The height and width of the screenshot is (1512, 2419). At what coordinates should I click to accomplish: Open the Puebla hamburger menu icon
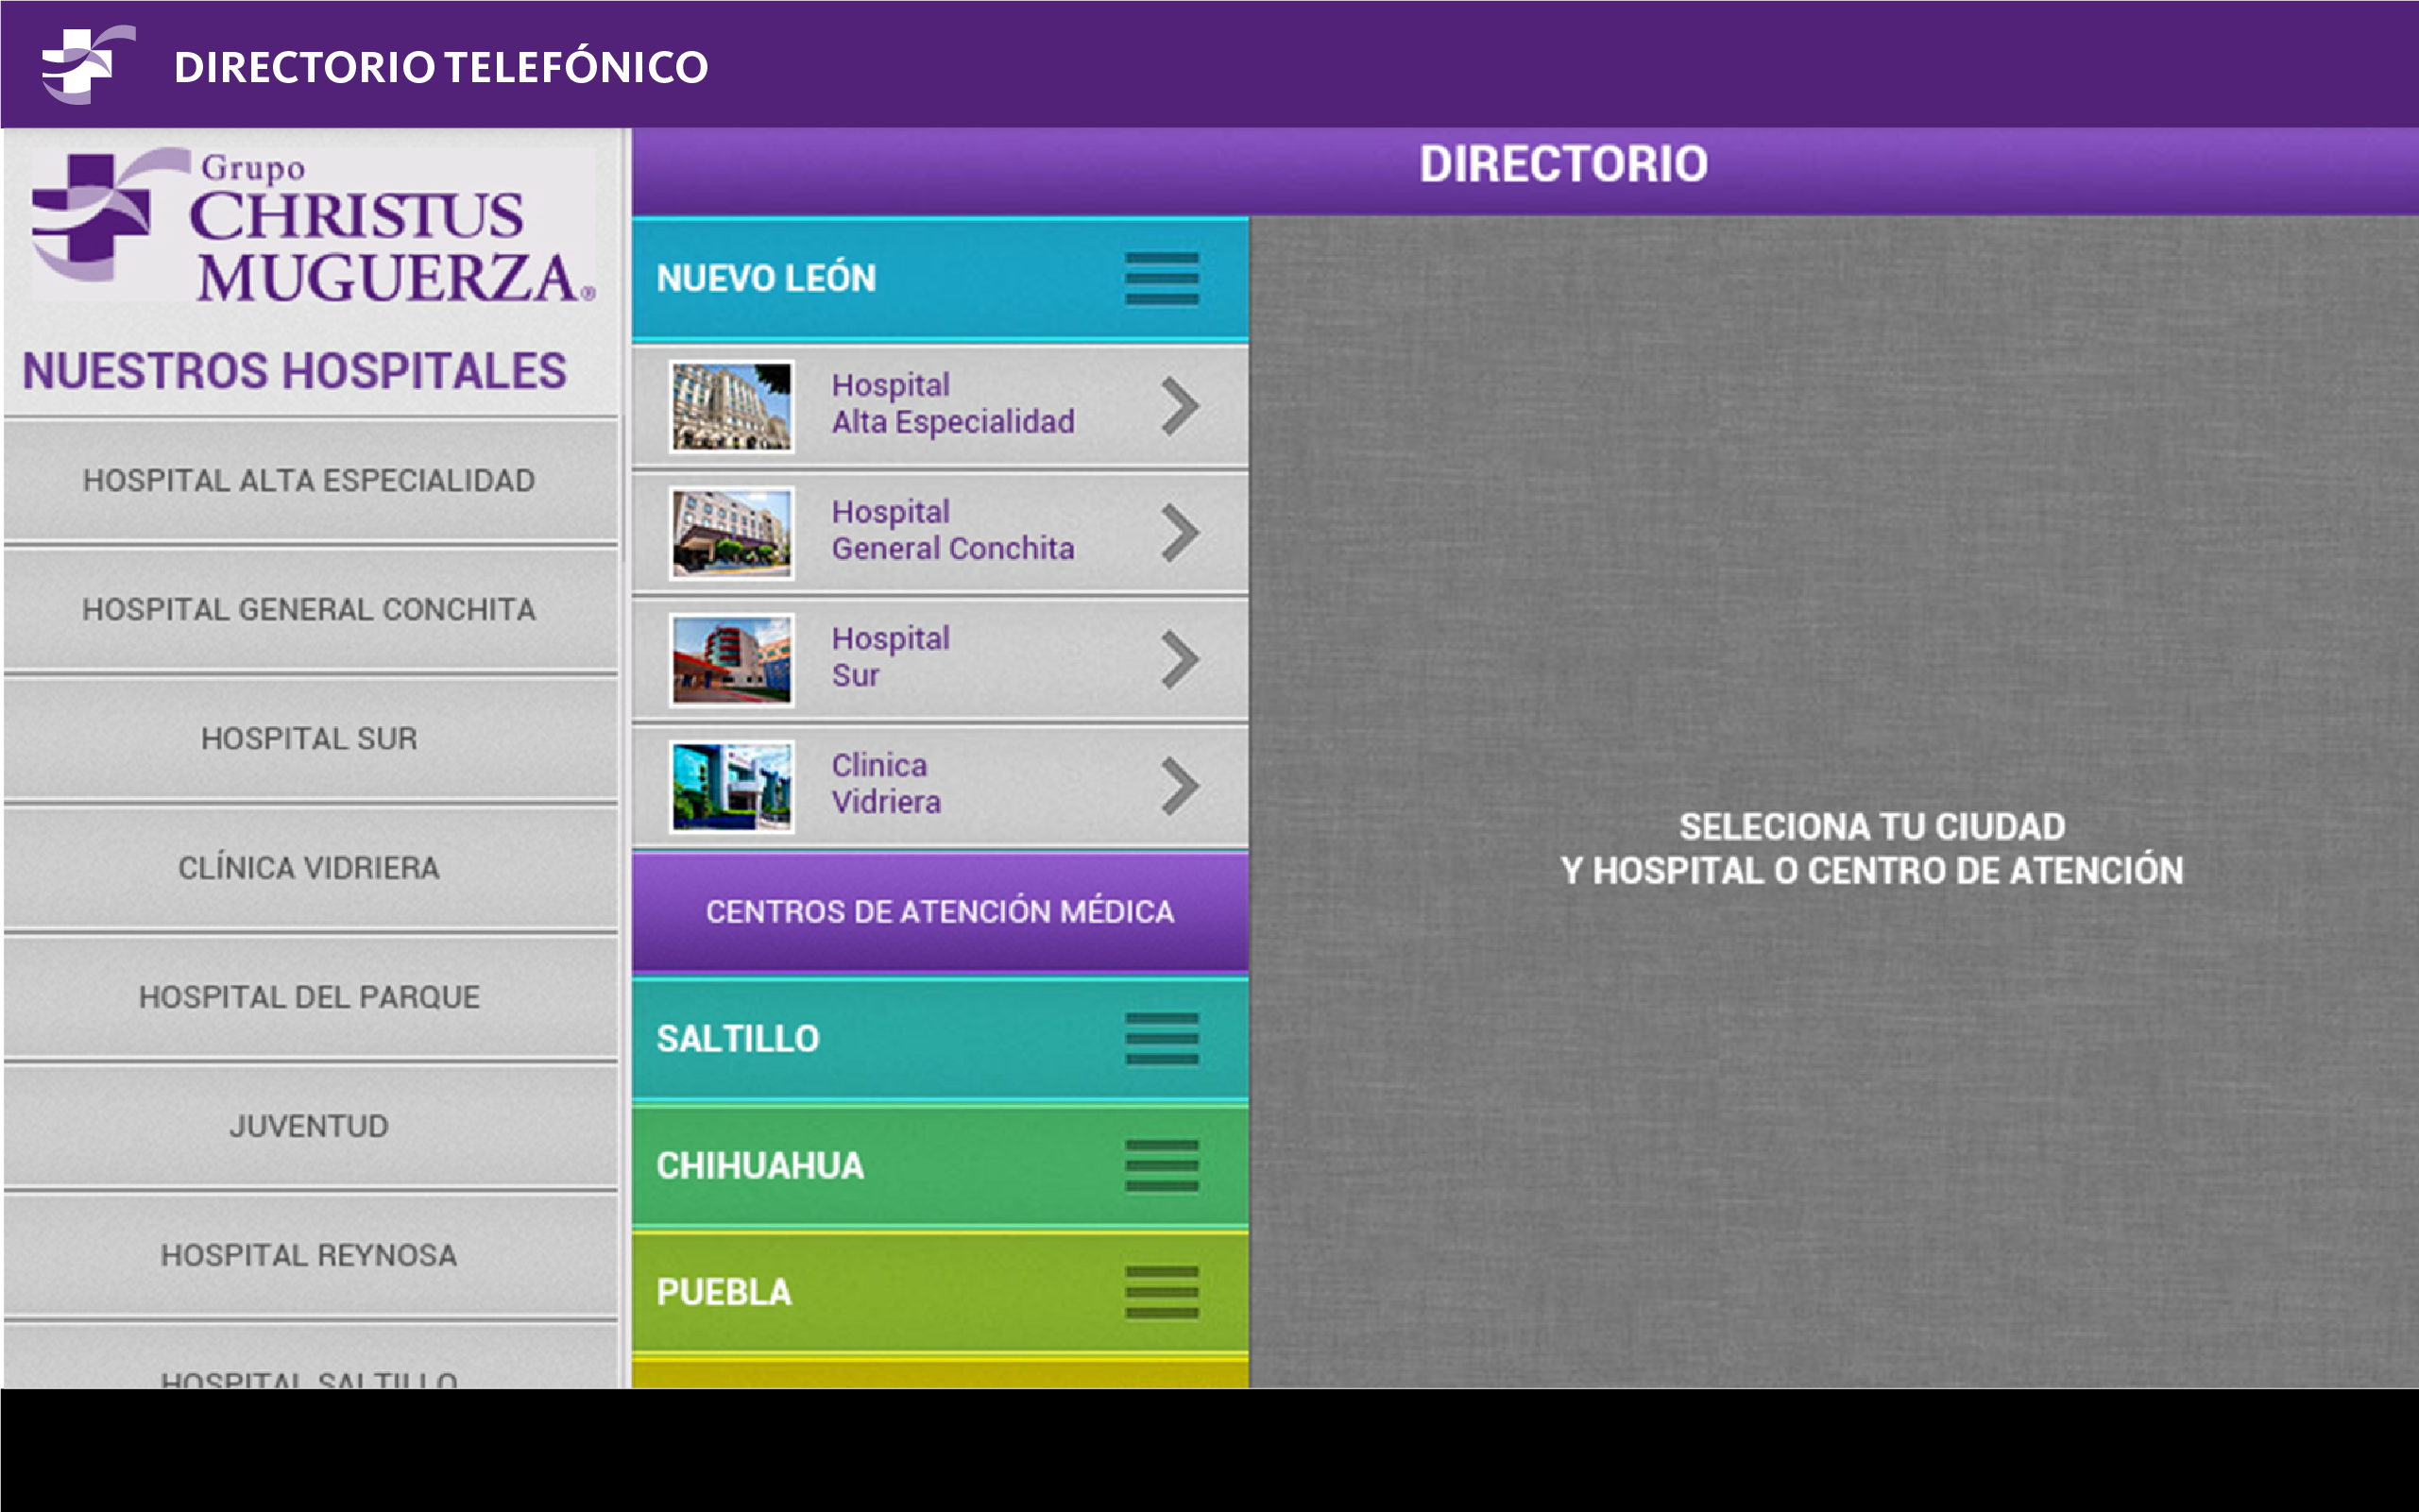tap(1161, 1293)
